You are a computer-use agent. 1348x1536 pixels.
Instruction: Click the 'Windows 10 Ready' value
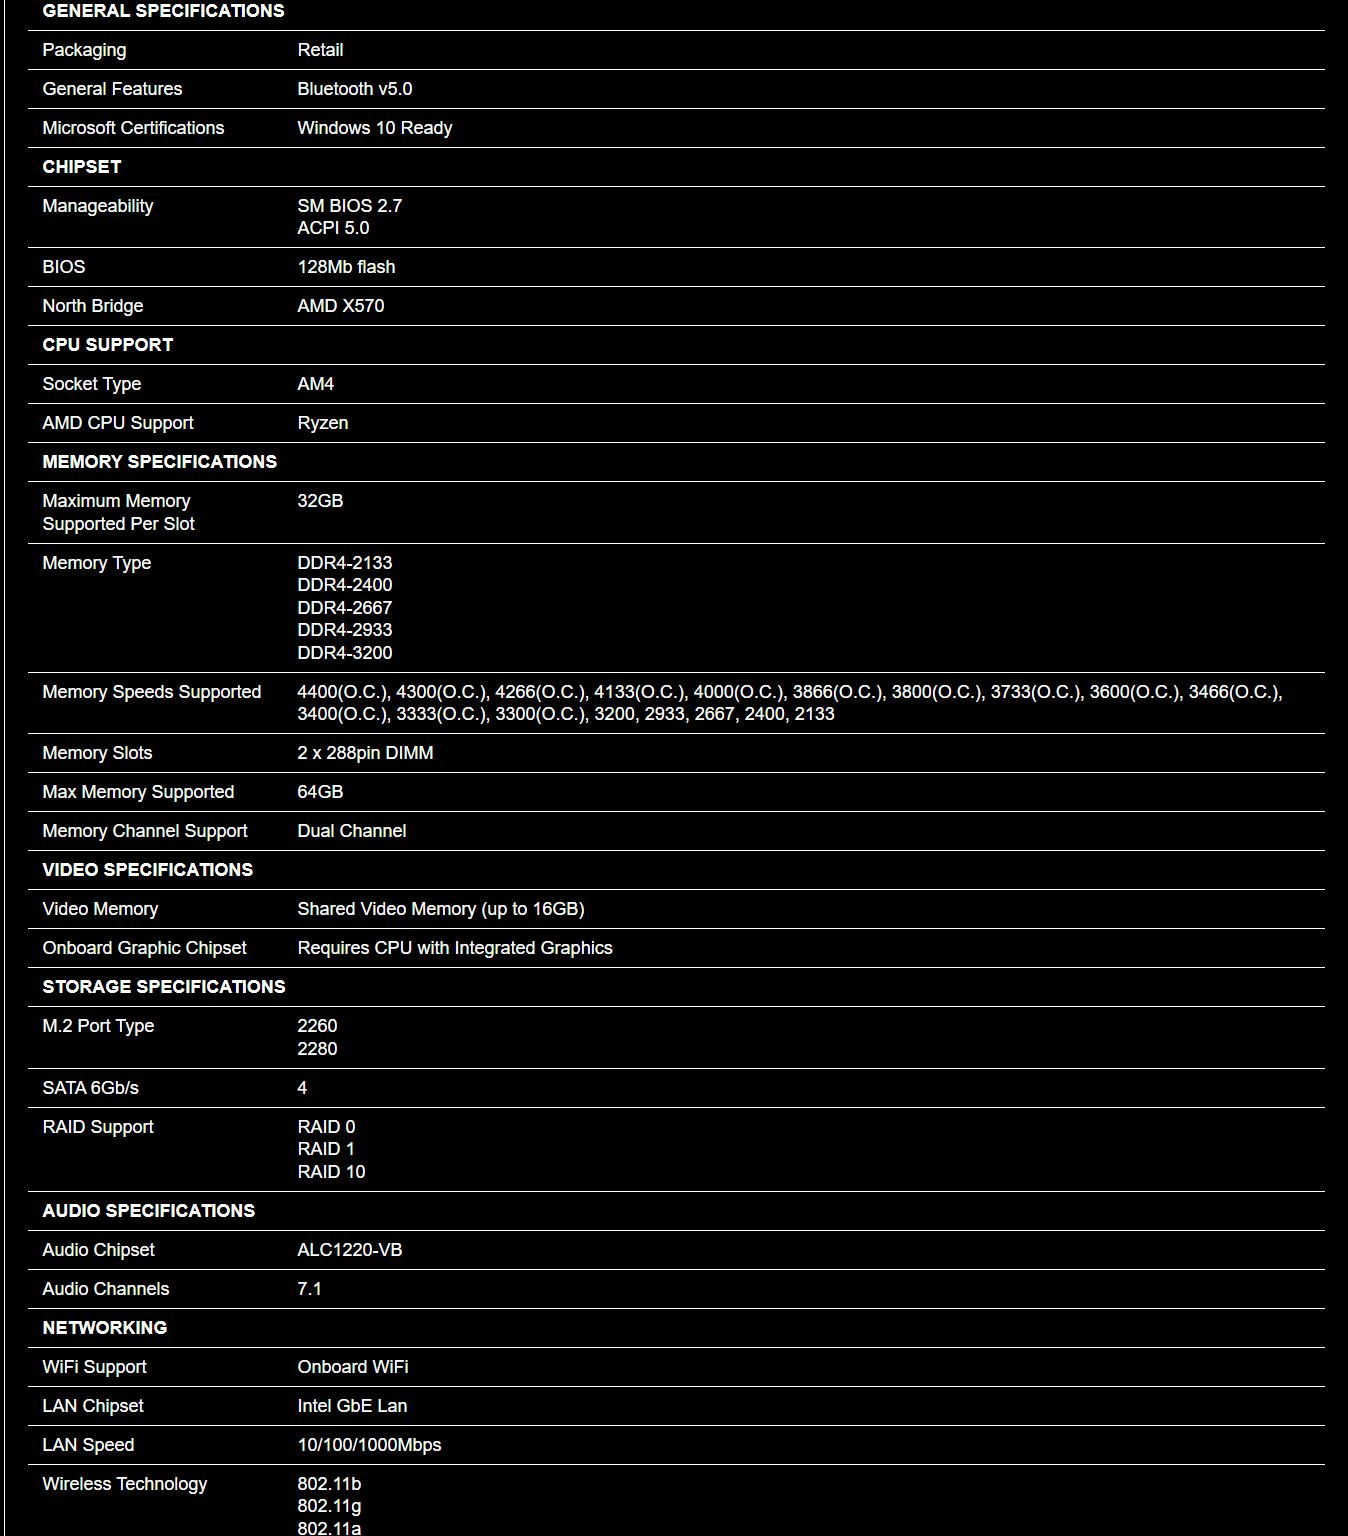coord(374,128)
